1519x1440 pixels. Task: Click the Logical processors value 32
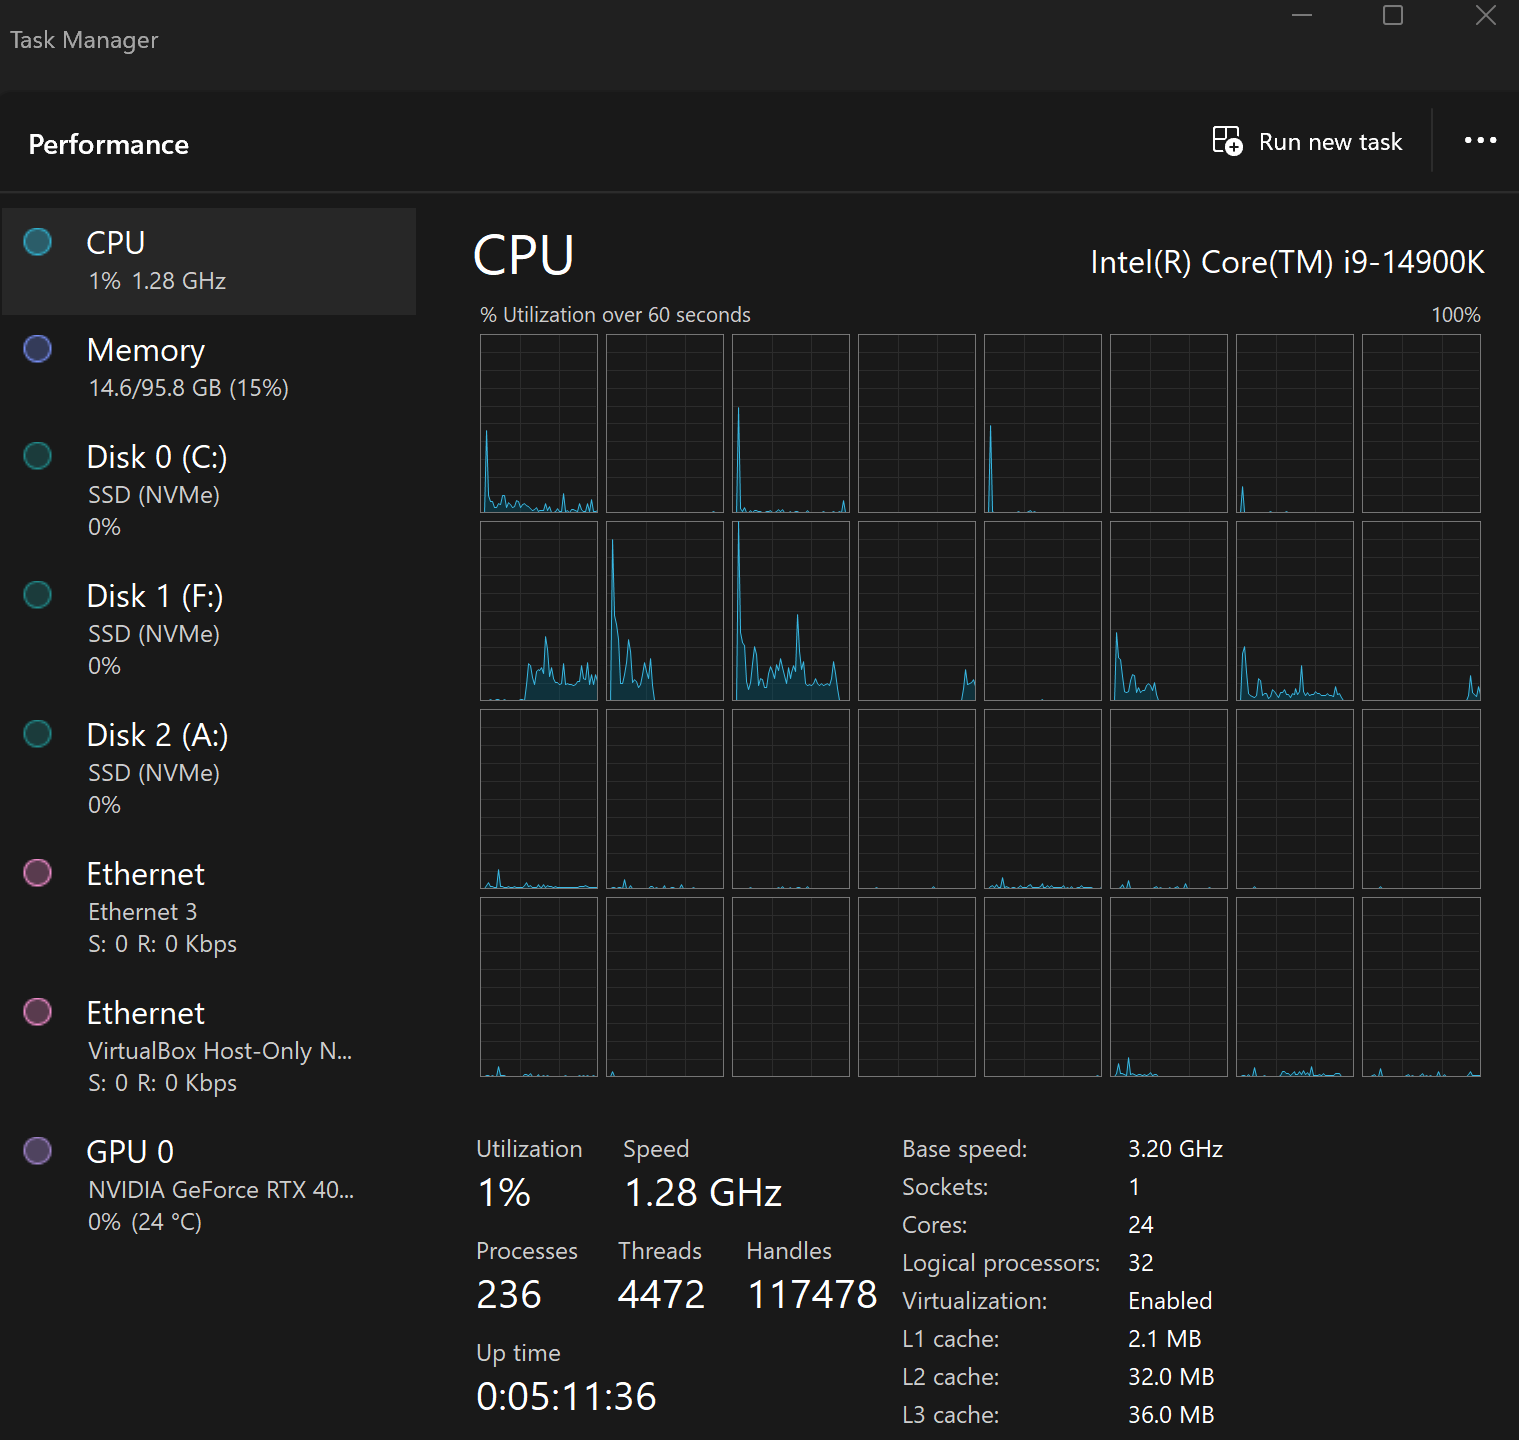click(1141, 1263)
